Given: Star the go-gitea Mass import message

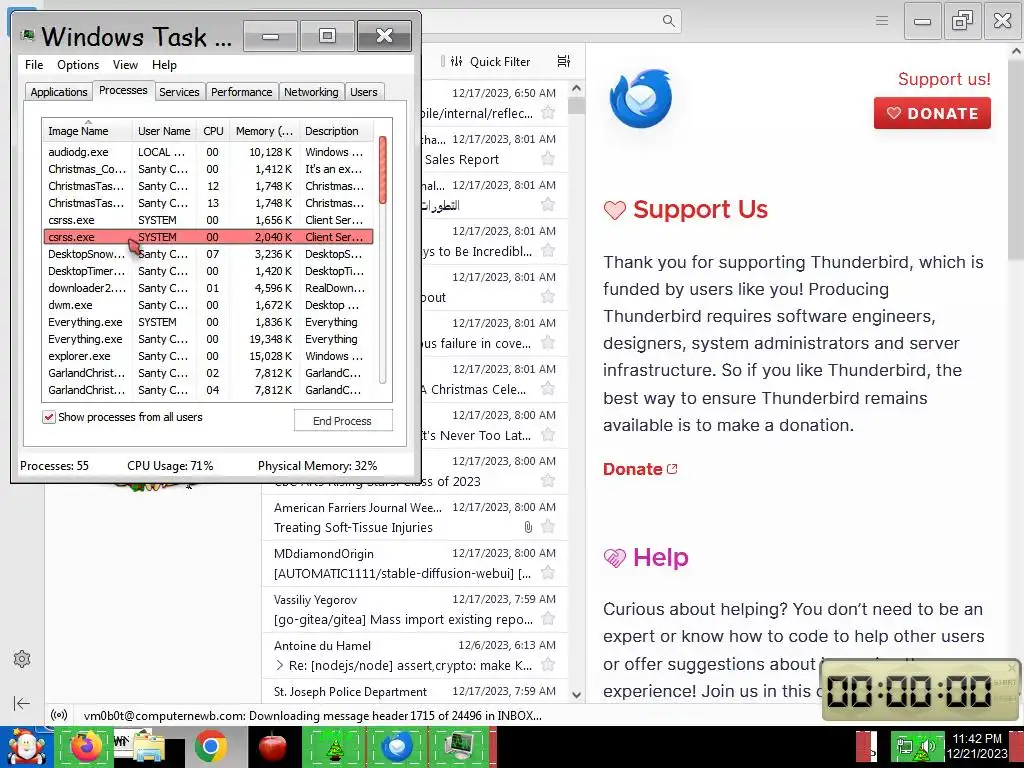Looking at the screenshot, I should click(x=548, y=618).
